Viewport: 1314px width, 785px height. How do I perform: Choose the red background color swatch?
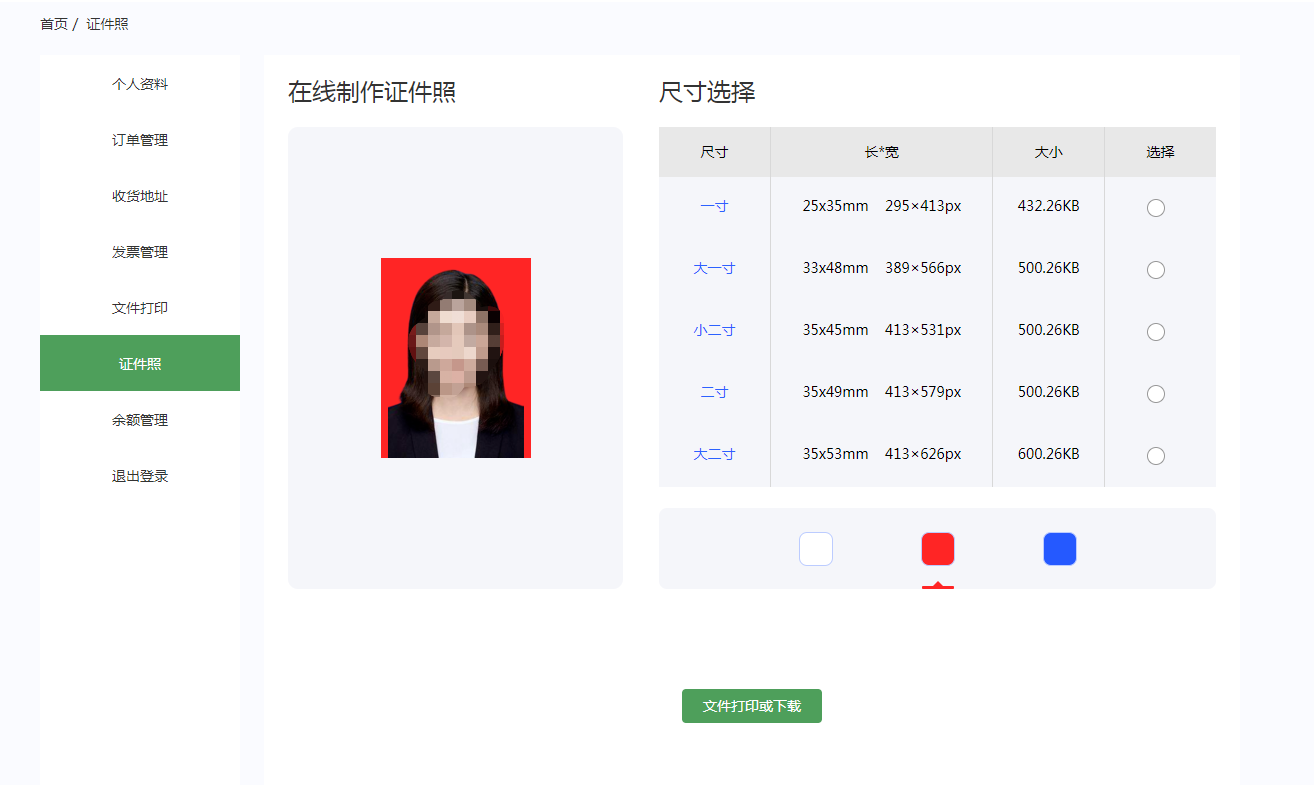[x=938, y=549]
